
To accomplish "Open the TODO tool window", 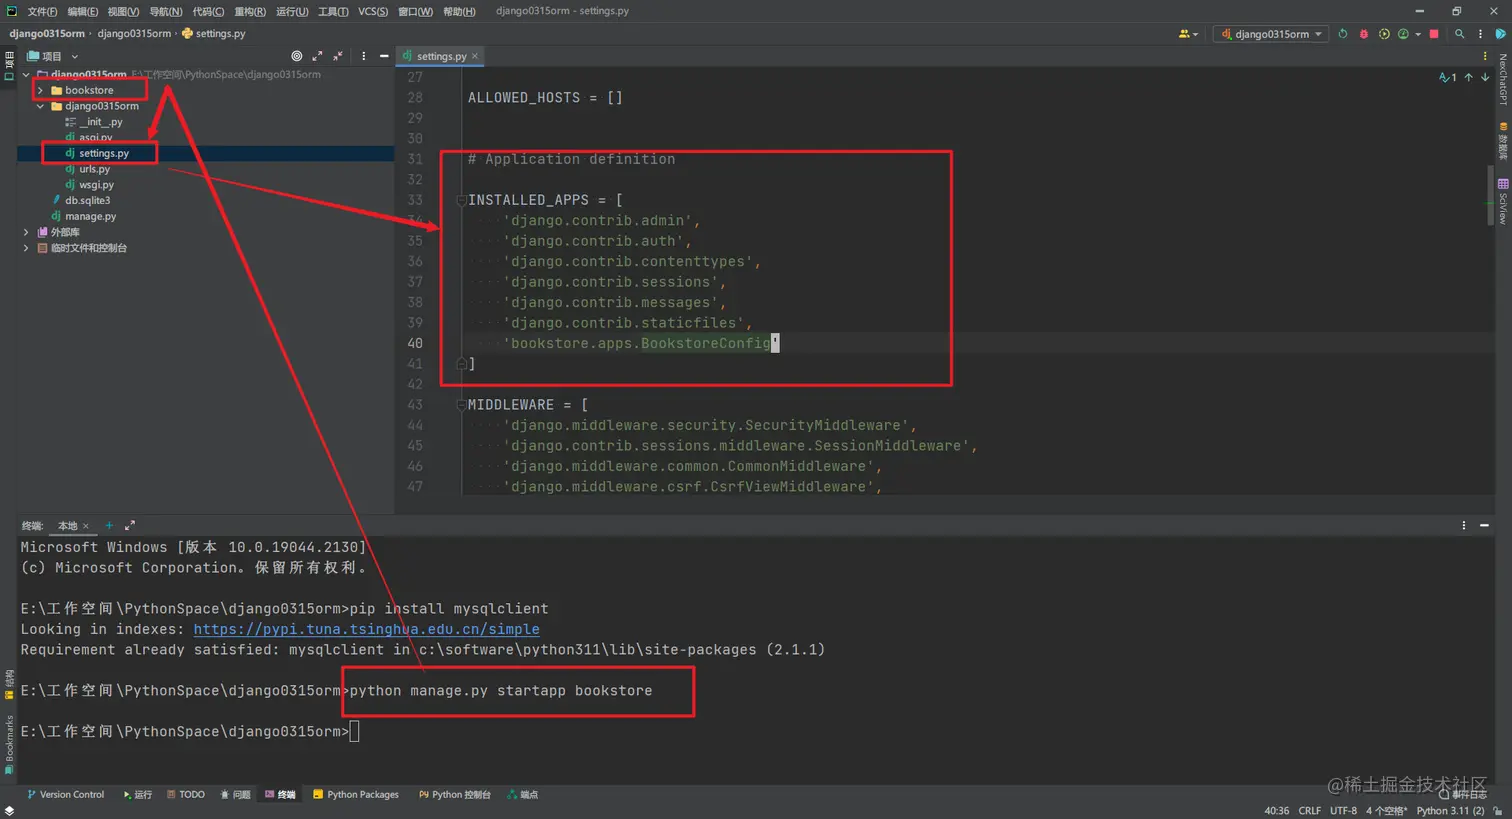I will tap(186, 795).
